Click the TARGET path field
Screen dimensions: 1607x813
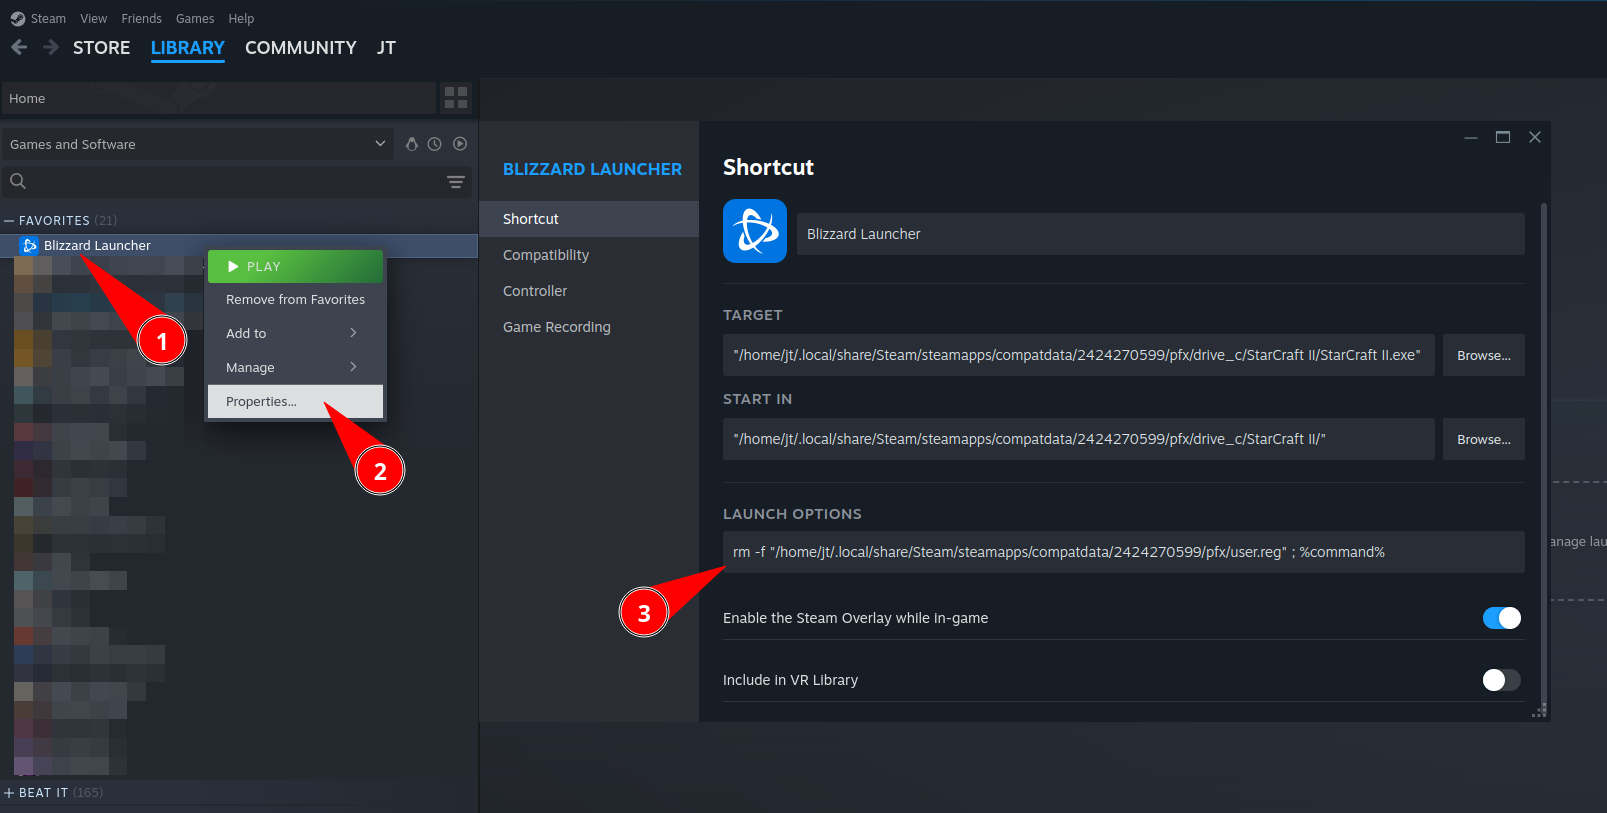(x=1079, y=355)
